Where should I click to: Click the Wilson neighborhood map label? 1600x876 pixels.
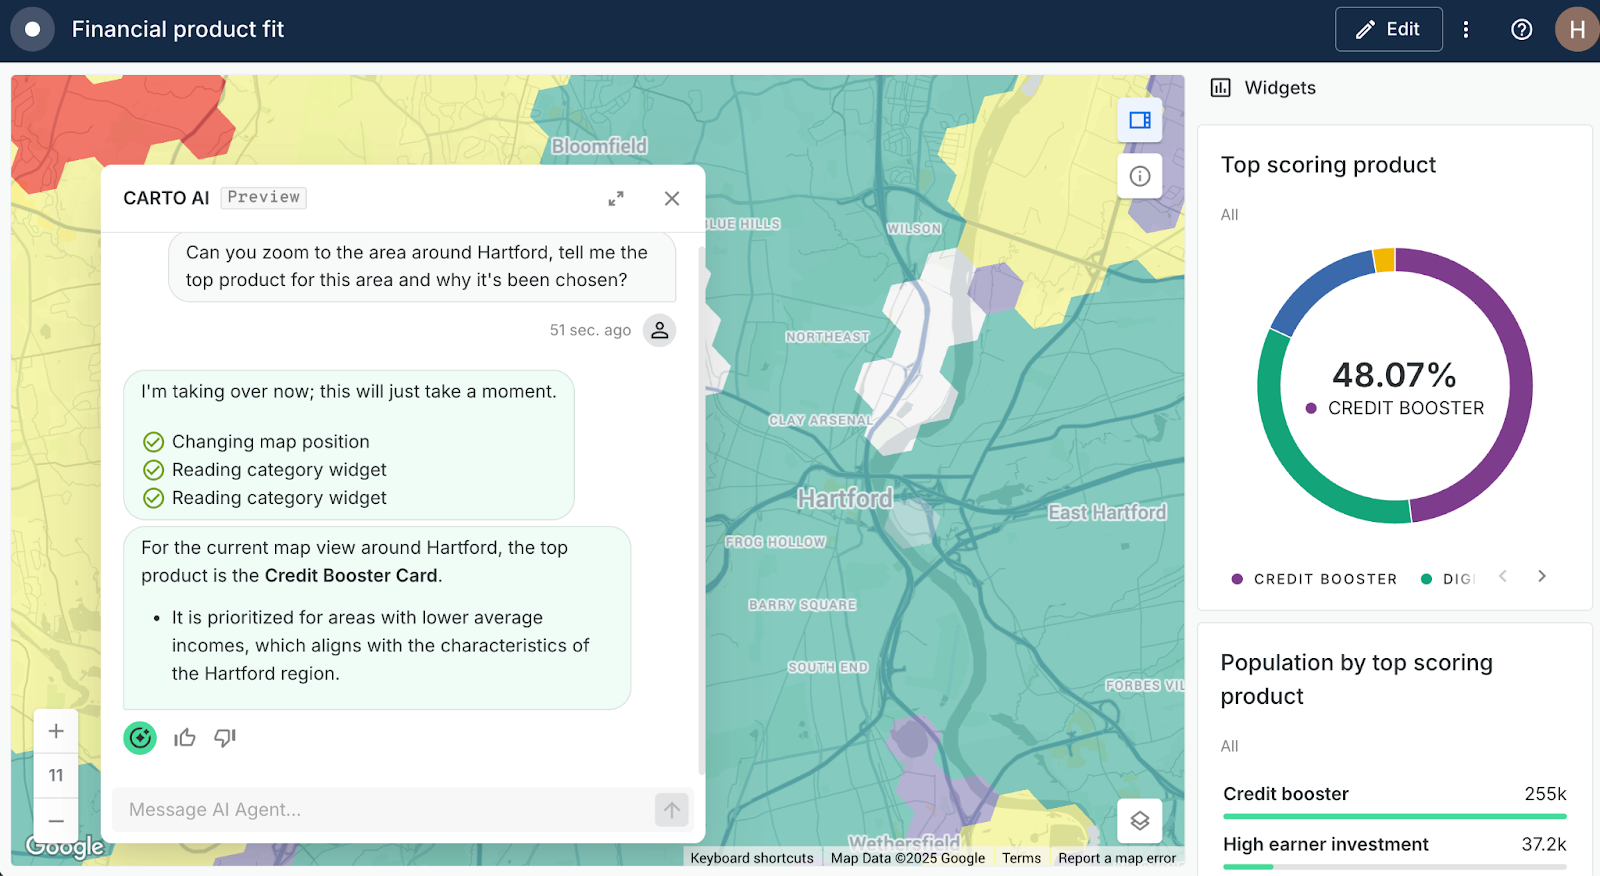click(914, 229)
